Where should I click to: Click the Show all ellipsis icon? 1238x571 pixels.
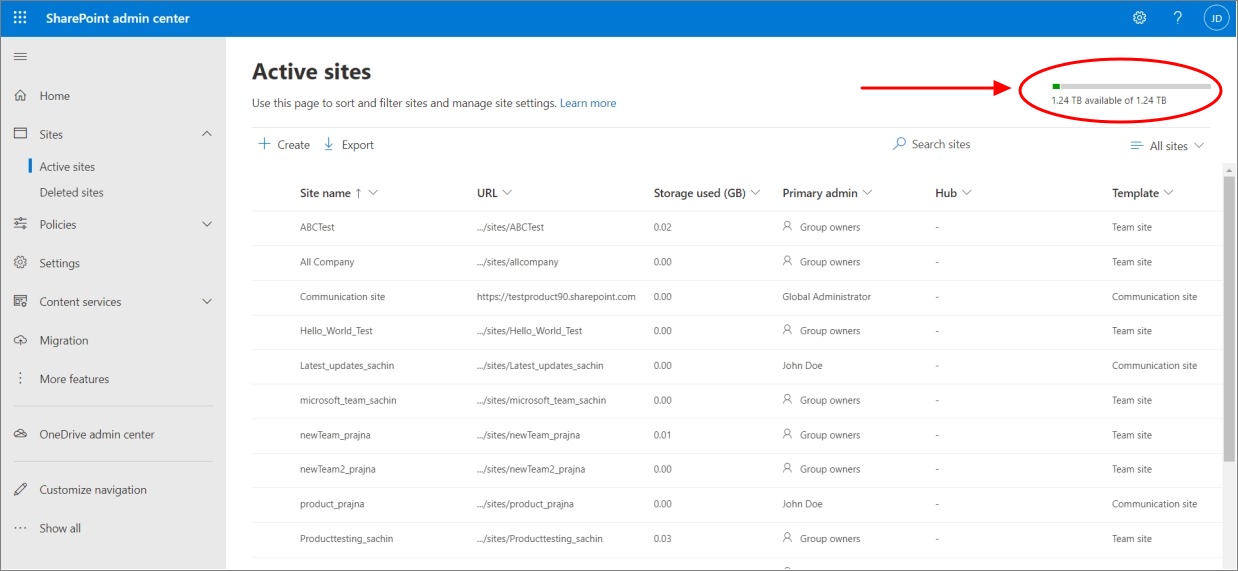click(x=20, y=528)
